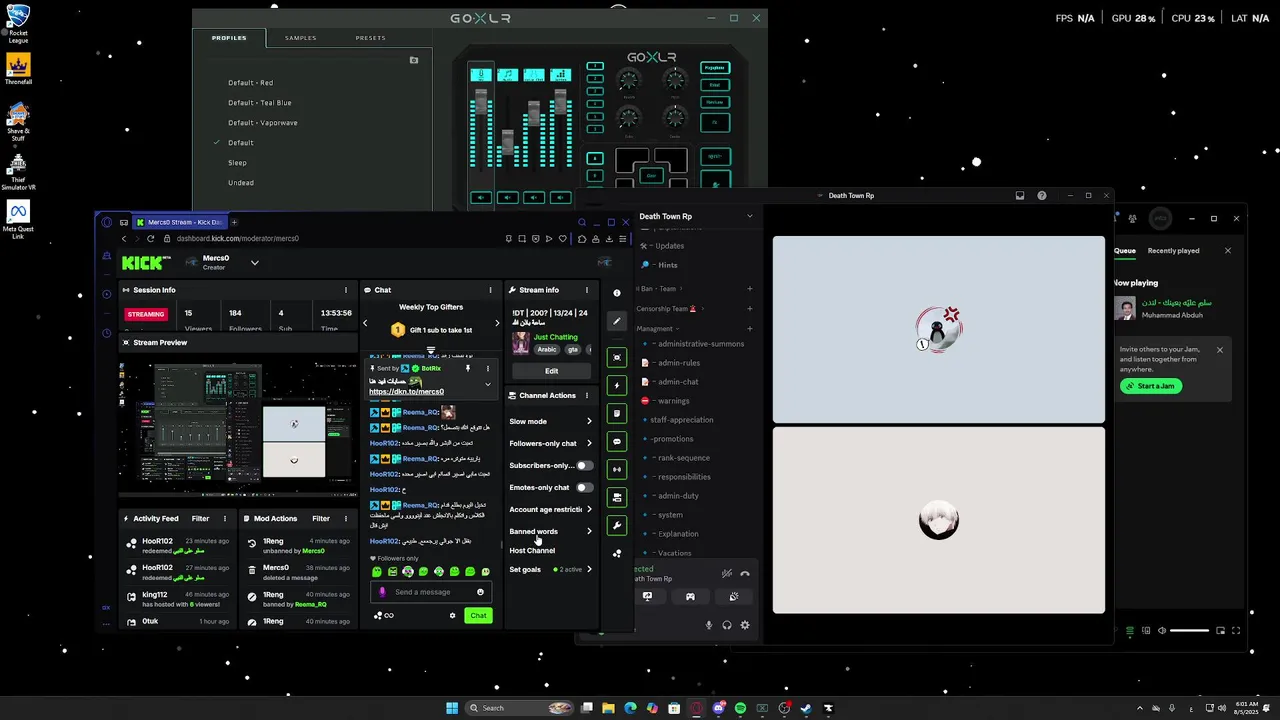Open Discord inbox icon
Screen dimensions: 1280x720
pos(1020,196)
